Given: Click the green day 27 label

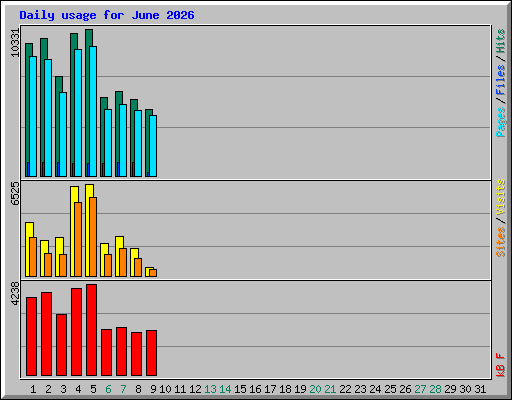Looking at the screenshot, I should 420,389.
